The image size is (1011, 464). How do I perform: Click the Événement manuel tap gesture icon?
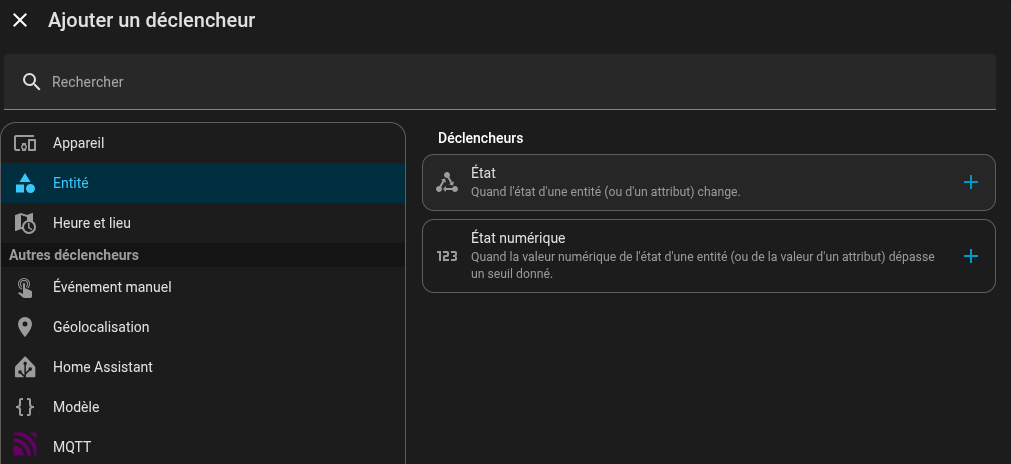coord(25,287)
